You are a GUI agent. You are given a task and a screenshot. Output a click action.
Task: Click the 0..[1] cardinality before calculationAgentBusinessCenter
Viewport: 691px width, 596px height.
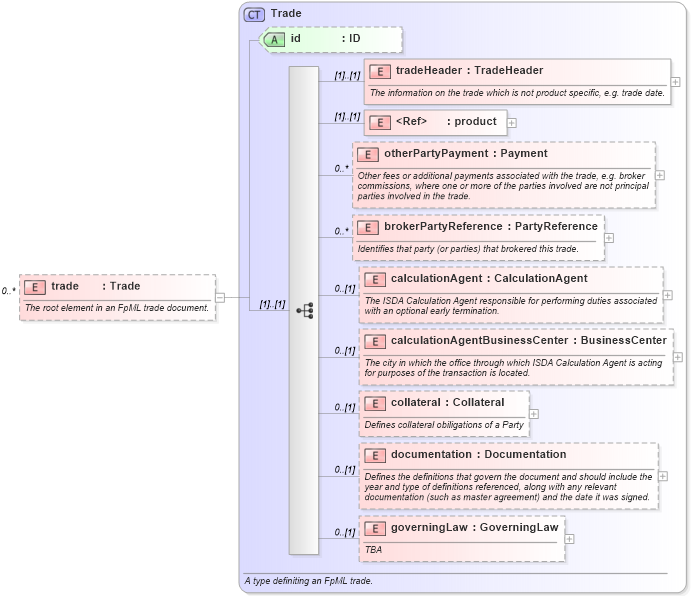click(x=345, y=351)
